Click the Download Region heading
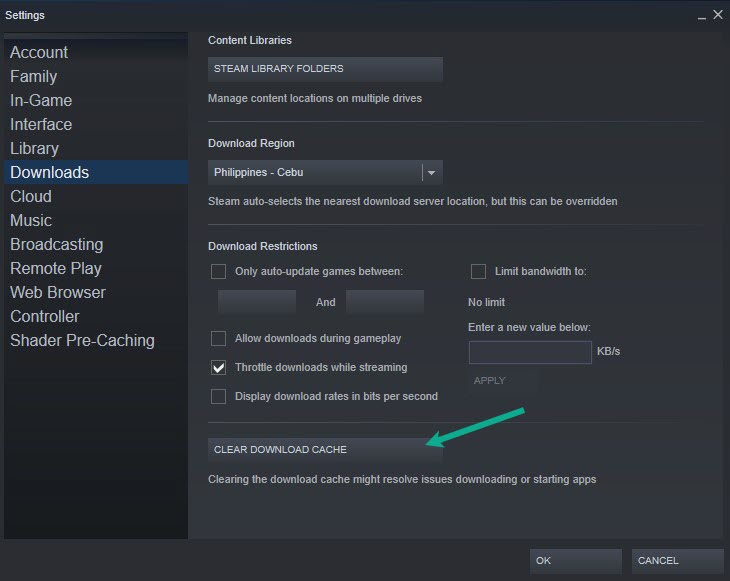Viewport: 730px width, 581px height. pyautogui.click(x=251, y=143)
